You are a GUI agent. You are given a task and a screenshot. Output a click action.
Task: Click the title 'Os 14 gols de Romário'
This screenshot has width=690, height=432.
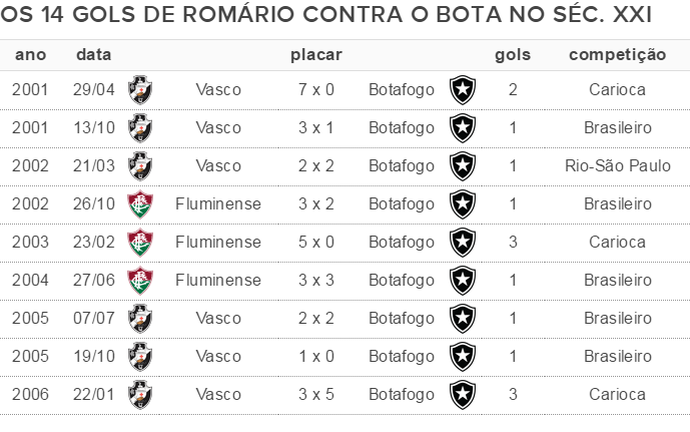148,15
